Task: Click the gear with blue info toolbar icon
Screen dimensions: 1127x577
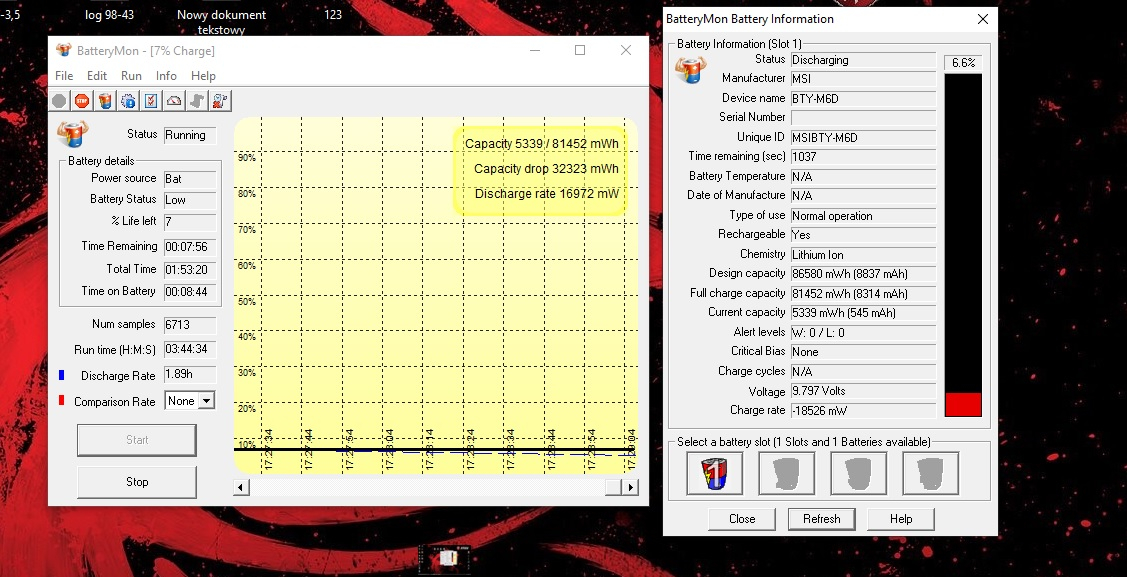Action: [x=128, y=101]
